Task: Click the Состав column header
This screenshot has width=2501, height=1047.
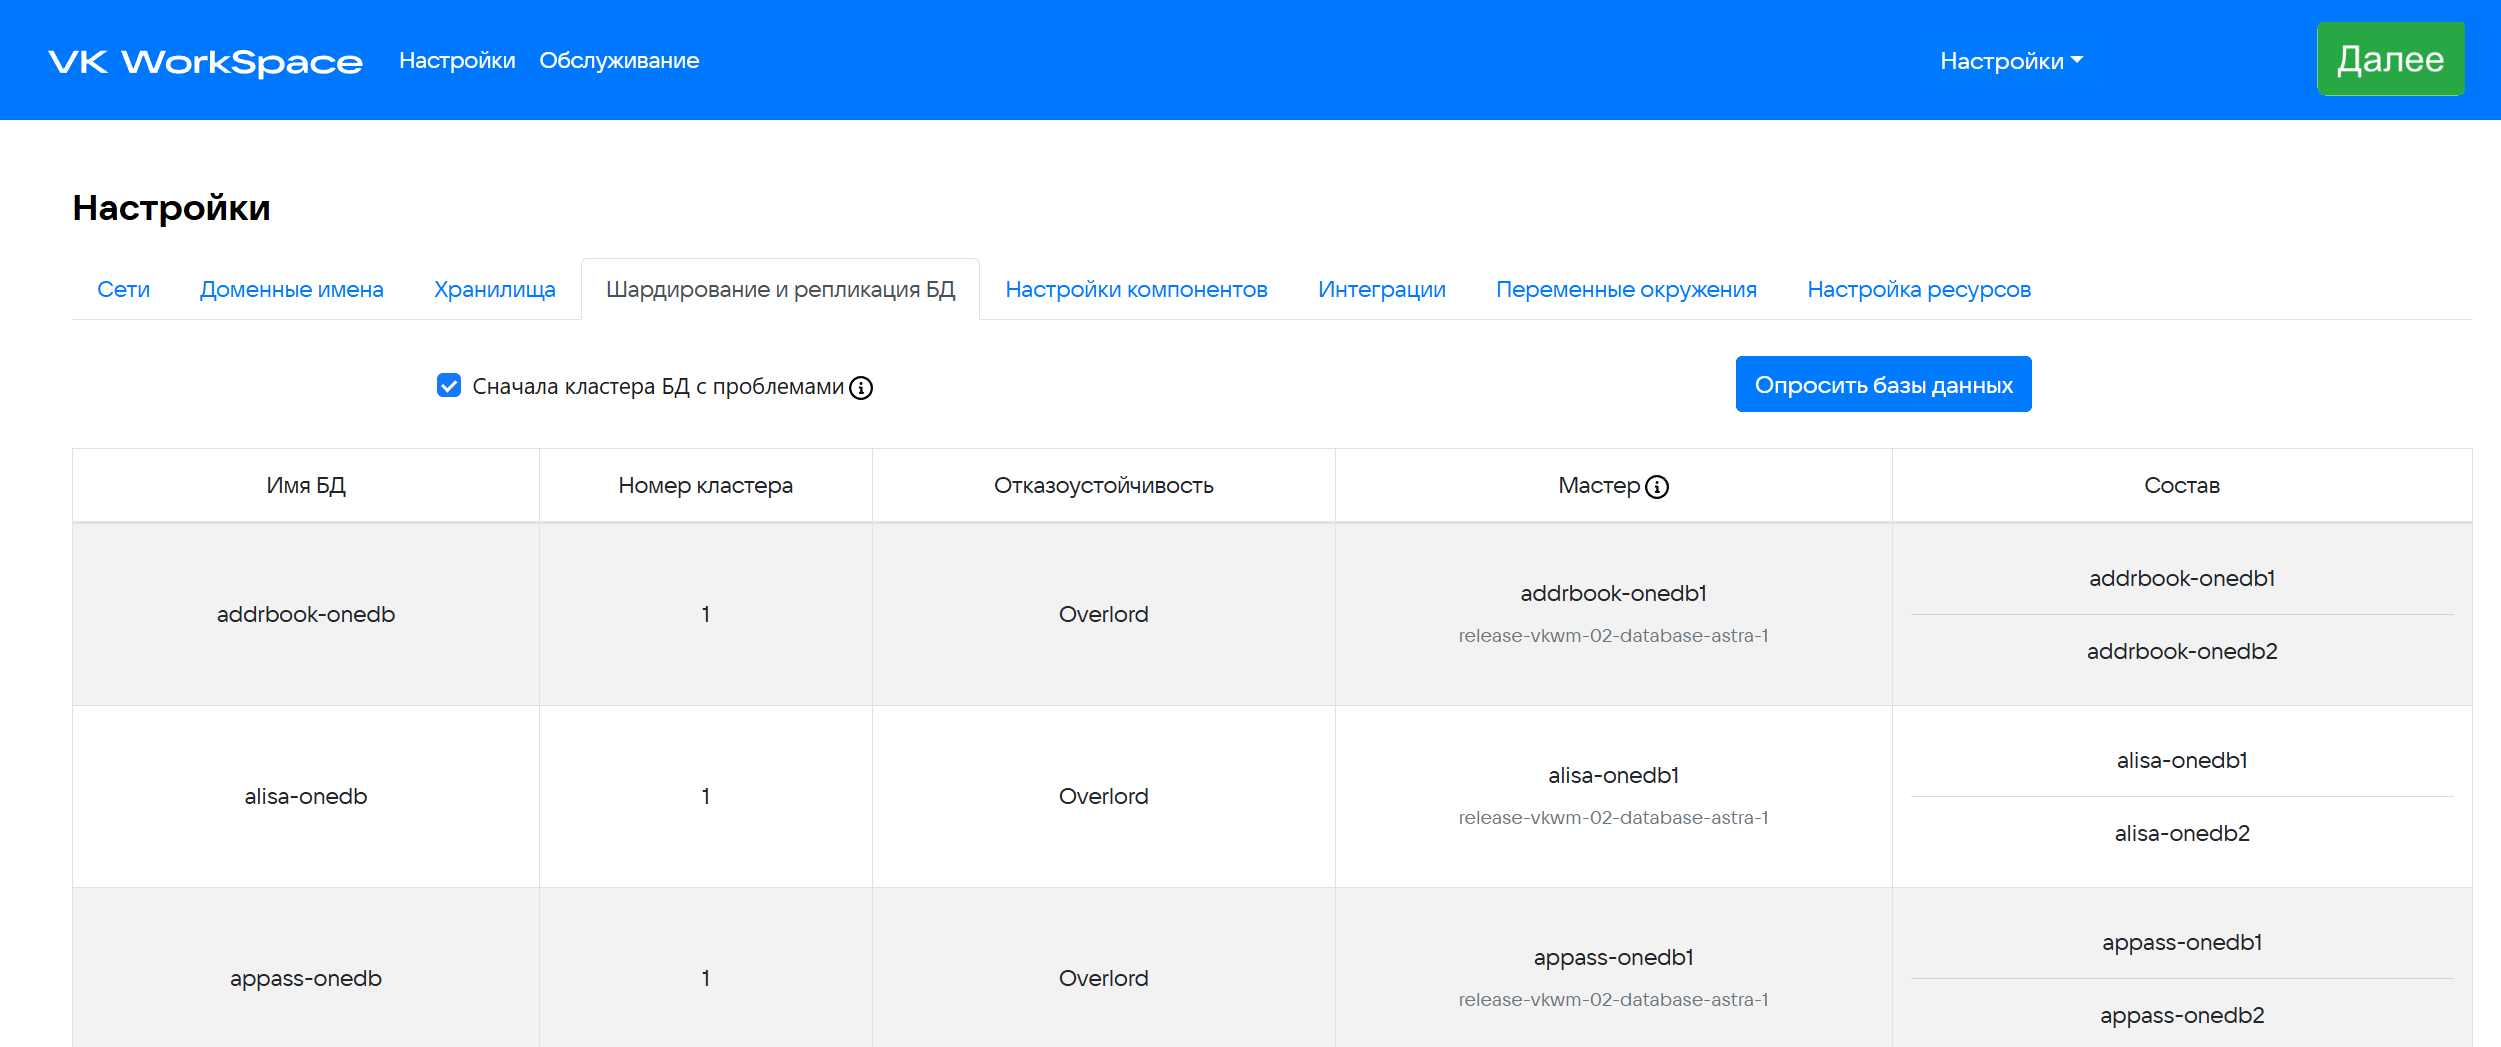Action: [x=2181, y=486]
